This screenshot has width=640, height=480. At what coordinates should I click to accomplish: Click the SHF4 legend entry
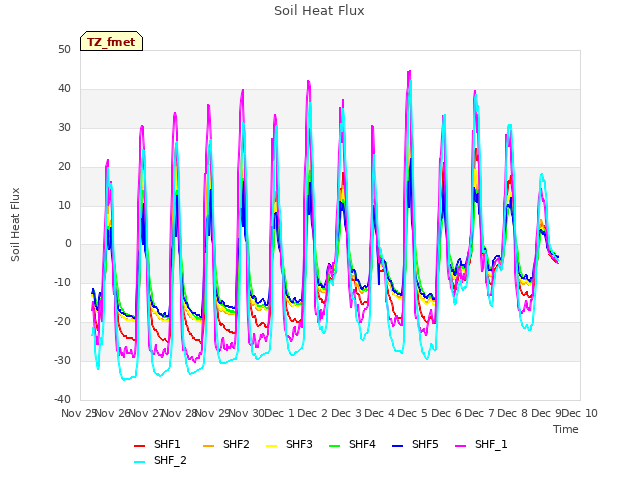[352, 444]
